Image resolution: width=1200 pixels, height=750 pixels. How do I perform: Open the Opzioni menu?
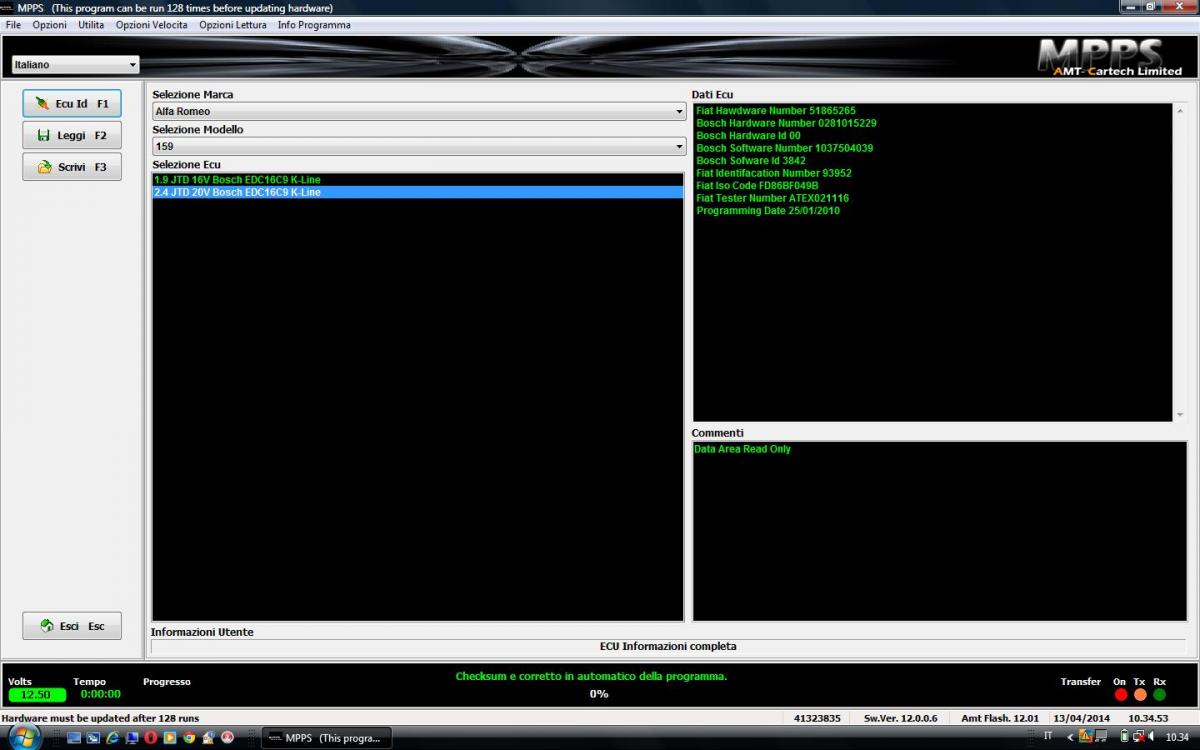point(50,25)
